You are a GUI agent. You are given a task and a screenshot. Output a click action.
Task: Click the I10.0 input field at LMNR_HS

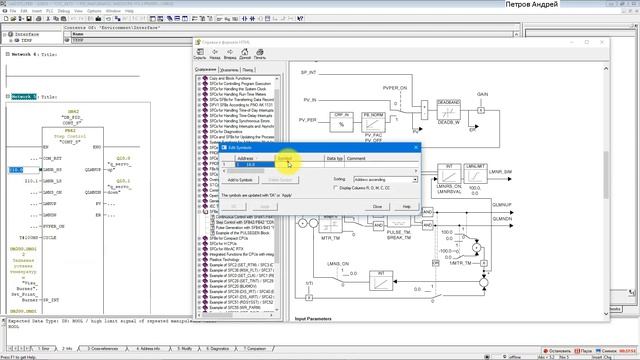23,169
